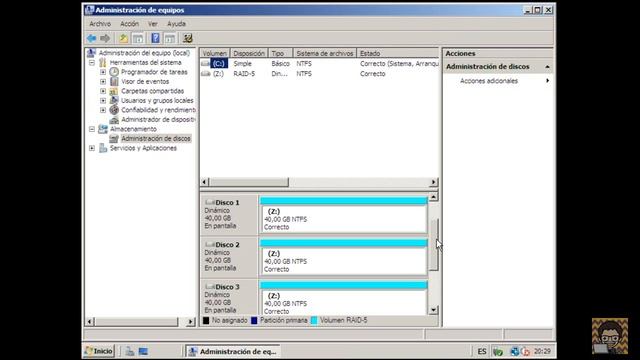640x360 pixels.
Task: Open Help via blue question mark icon
Action: (156, 38)
